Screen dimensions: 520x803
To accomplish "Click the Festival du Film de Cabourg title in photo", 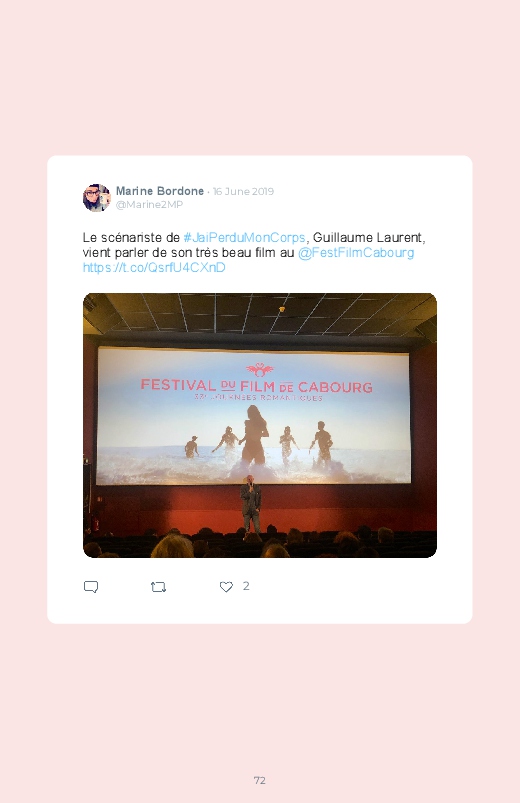I will 257,386.
